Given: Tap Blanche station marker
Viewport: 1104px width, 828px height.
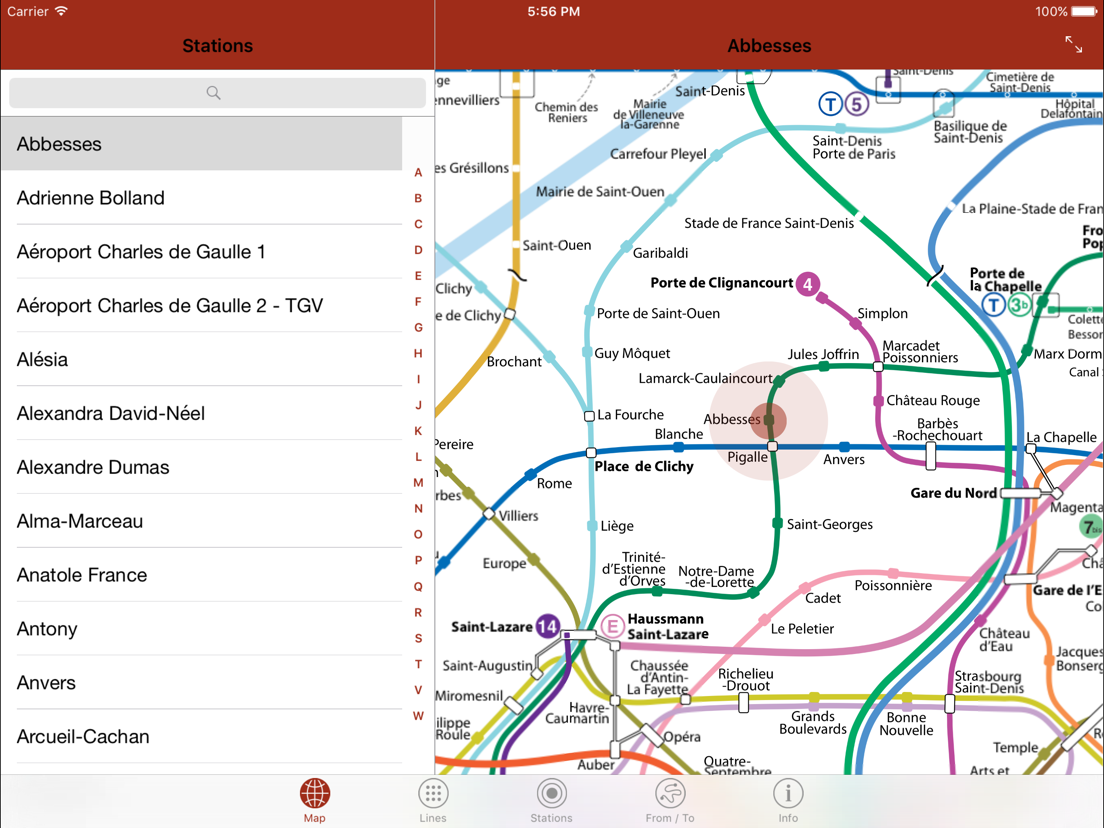Looking at the screenshot, I should click(678, 447).
